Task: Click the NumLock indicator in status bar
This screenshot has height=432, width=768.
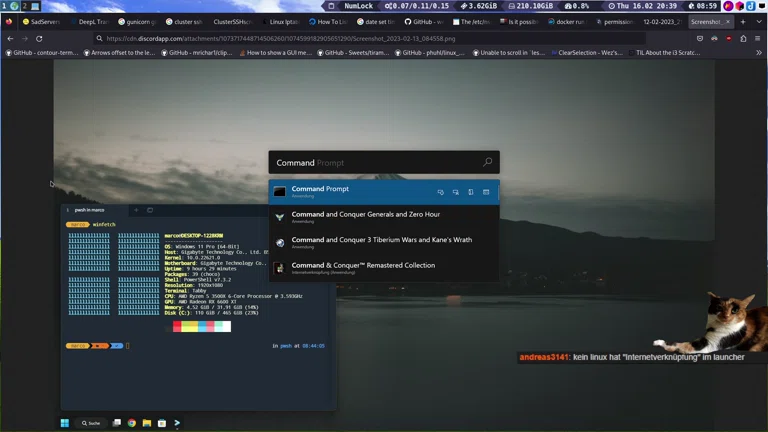Action: 358,6
